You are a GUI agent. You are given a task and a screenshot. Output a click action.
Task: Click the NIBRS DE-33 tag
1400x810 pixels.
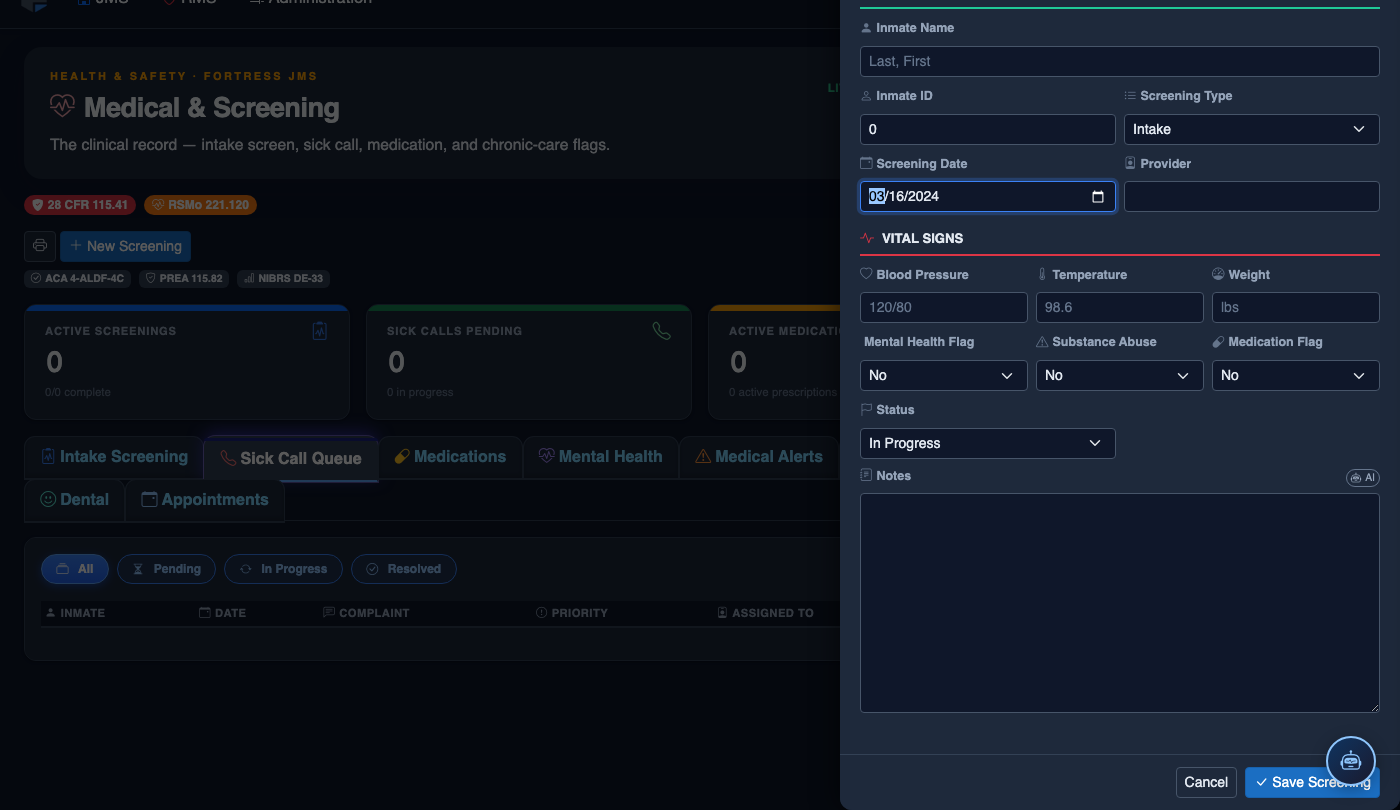tap(283, 279)
